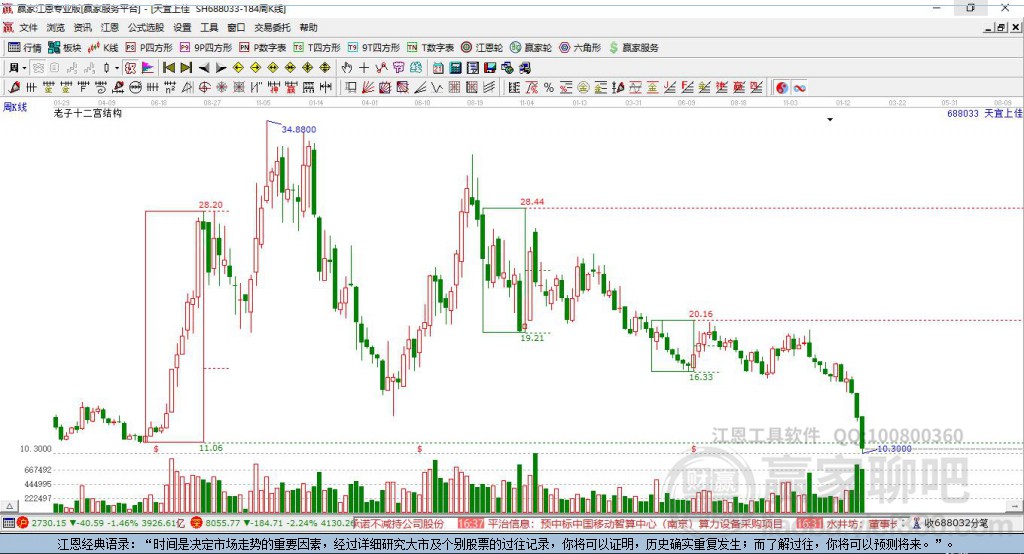The image size is (1024, 554).
Task: Open the 工具 menu
Action: [209, 27]
